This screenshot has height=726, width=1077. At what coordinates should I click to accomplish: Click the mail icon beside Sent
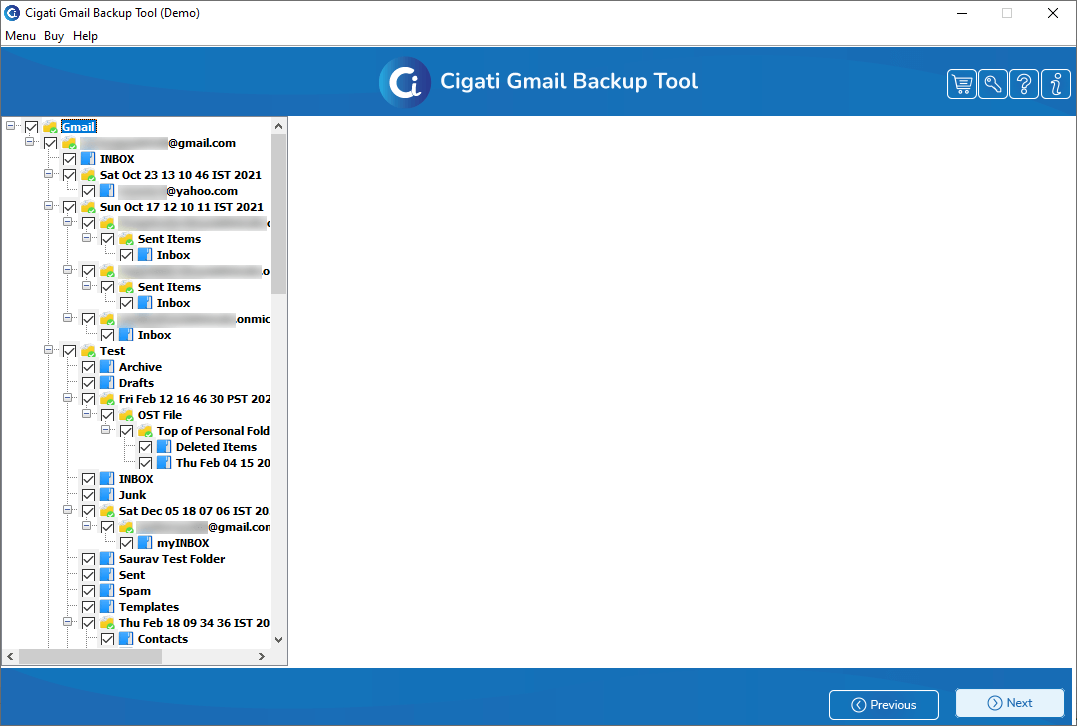[107, 575]
